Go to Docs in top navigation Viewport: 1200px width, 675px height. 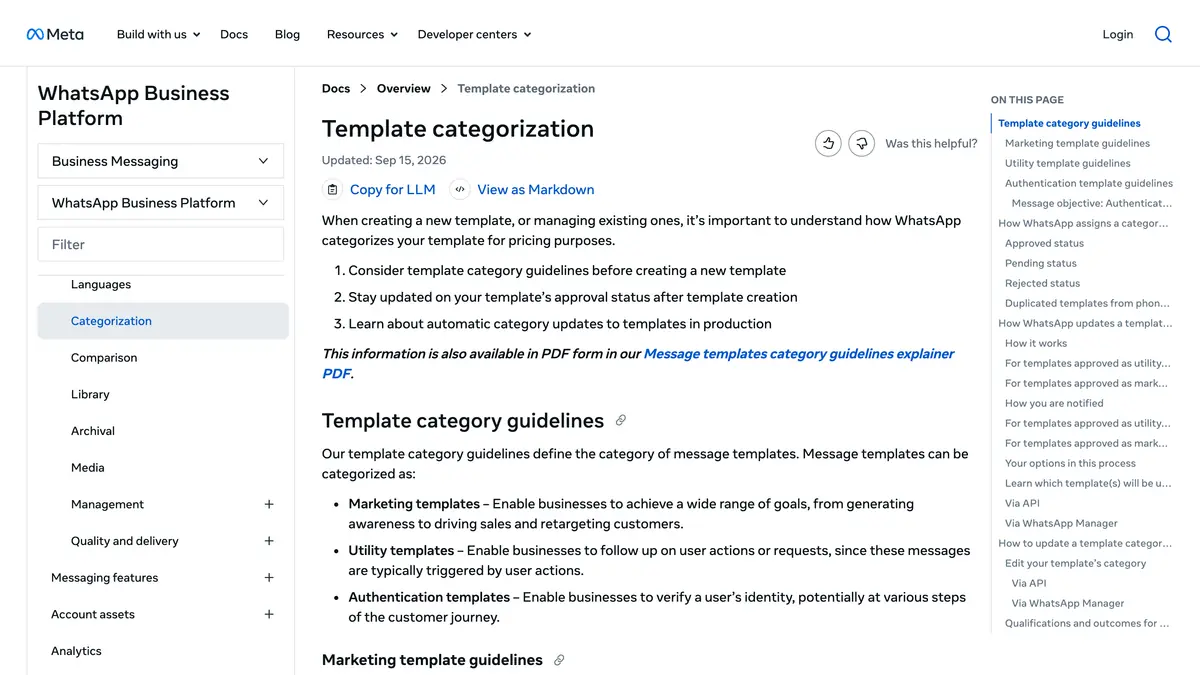(x=234, y=34)
